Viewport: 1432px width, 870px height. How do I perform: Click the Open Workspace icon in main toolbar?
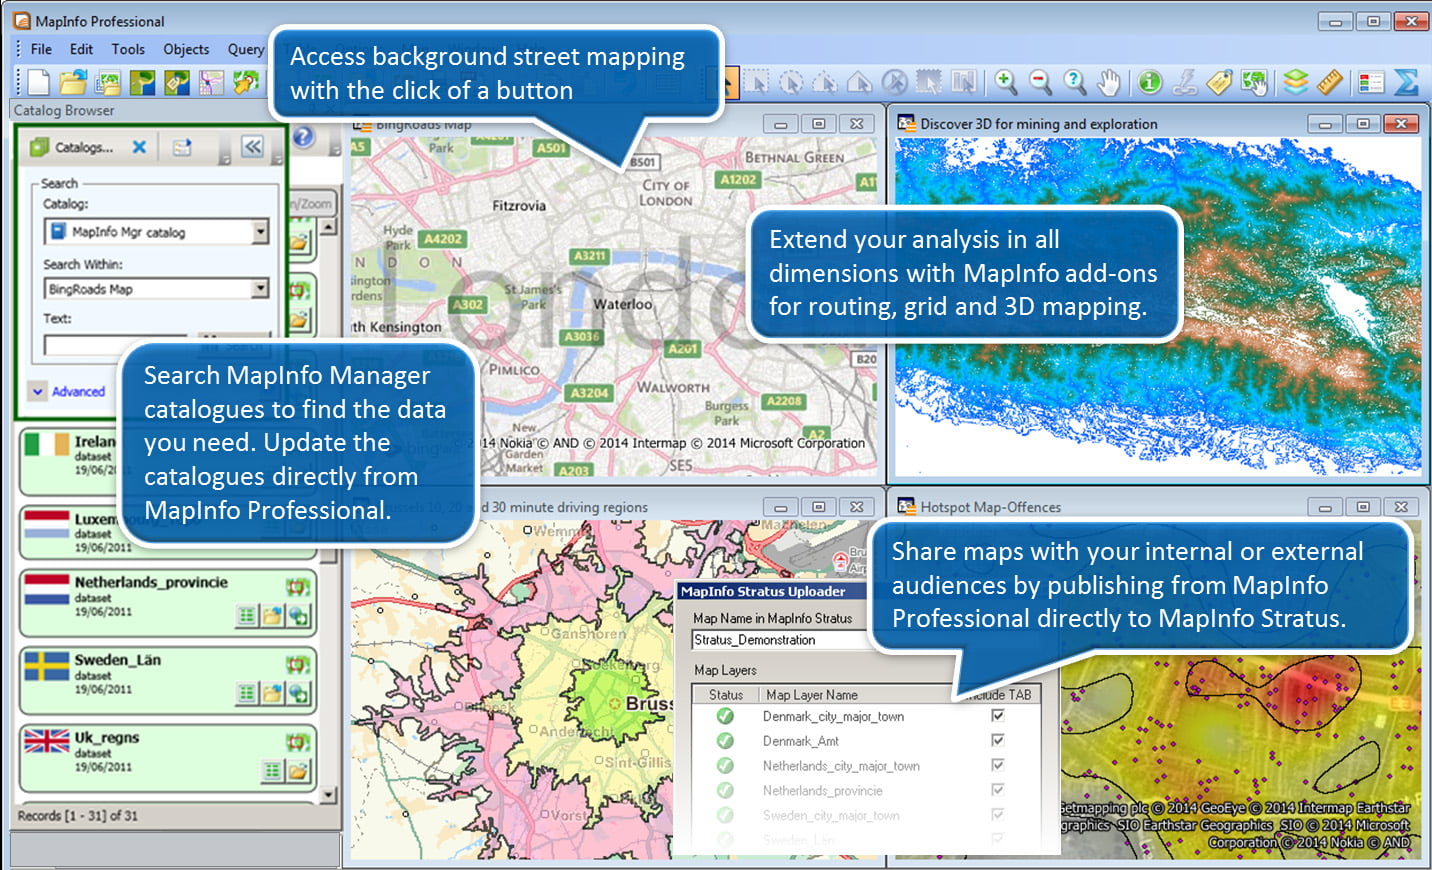pyautogui.click(x=108, y=82)
